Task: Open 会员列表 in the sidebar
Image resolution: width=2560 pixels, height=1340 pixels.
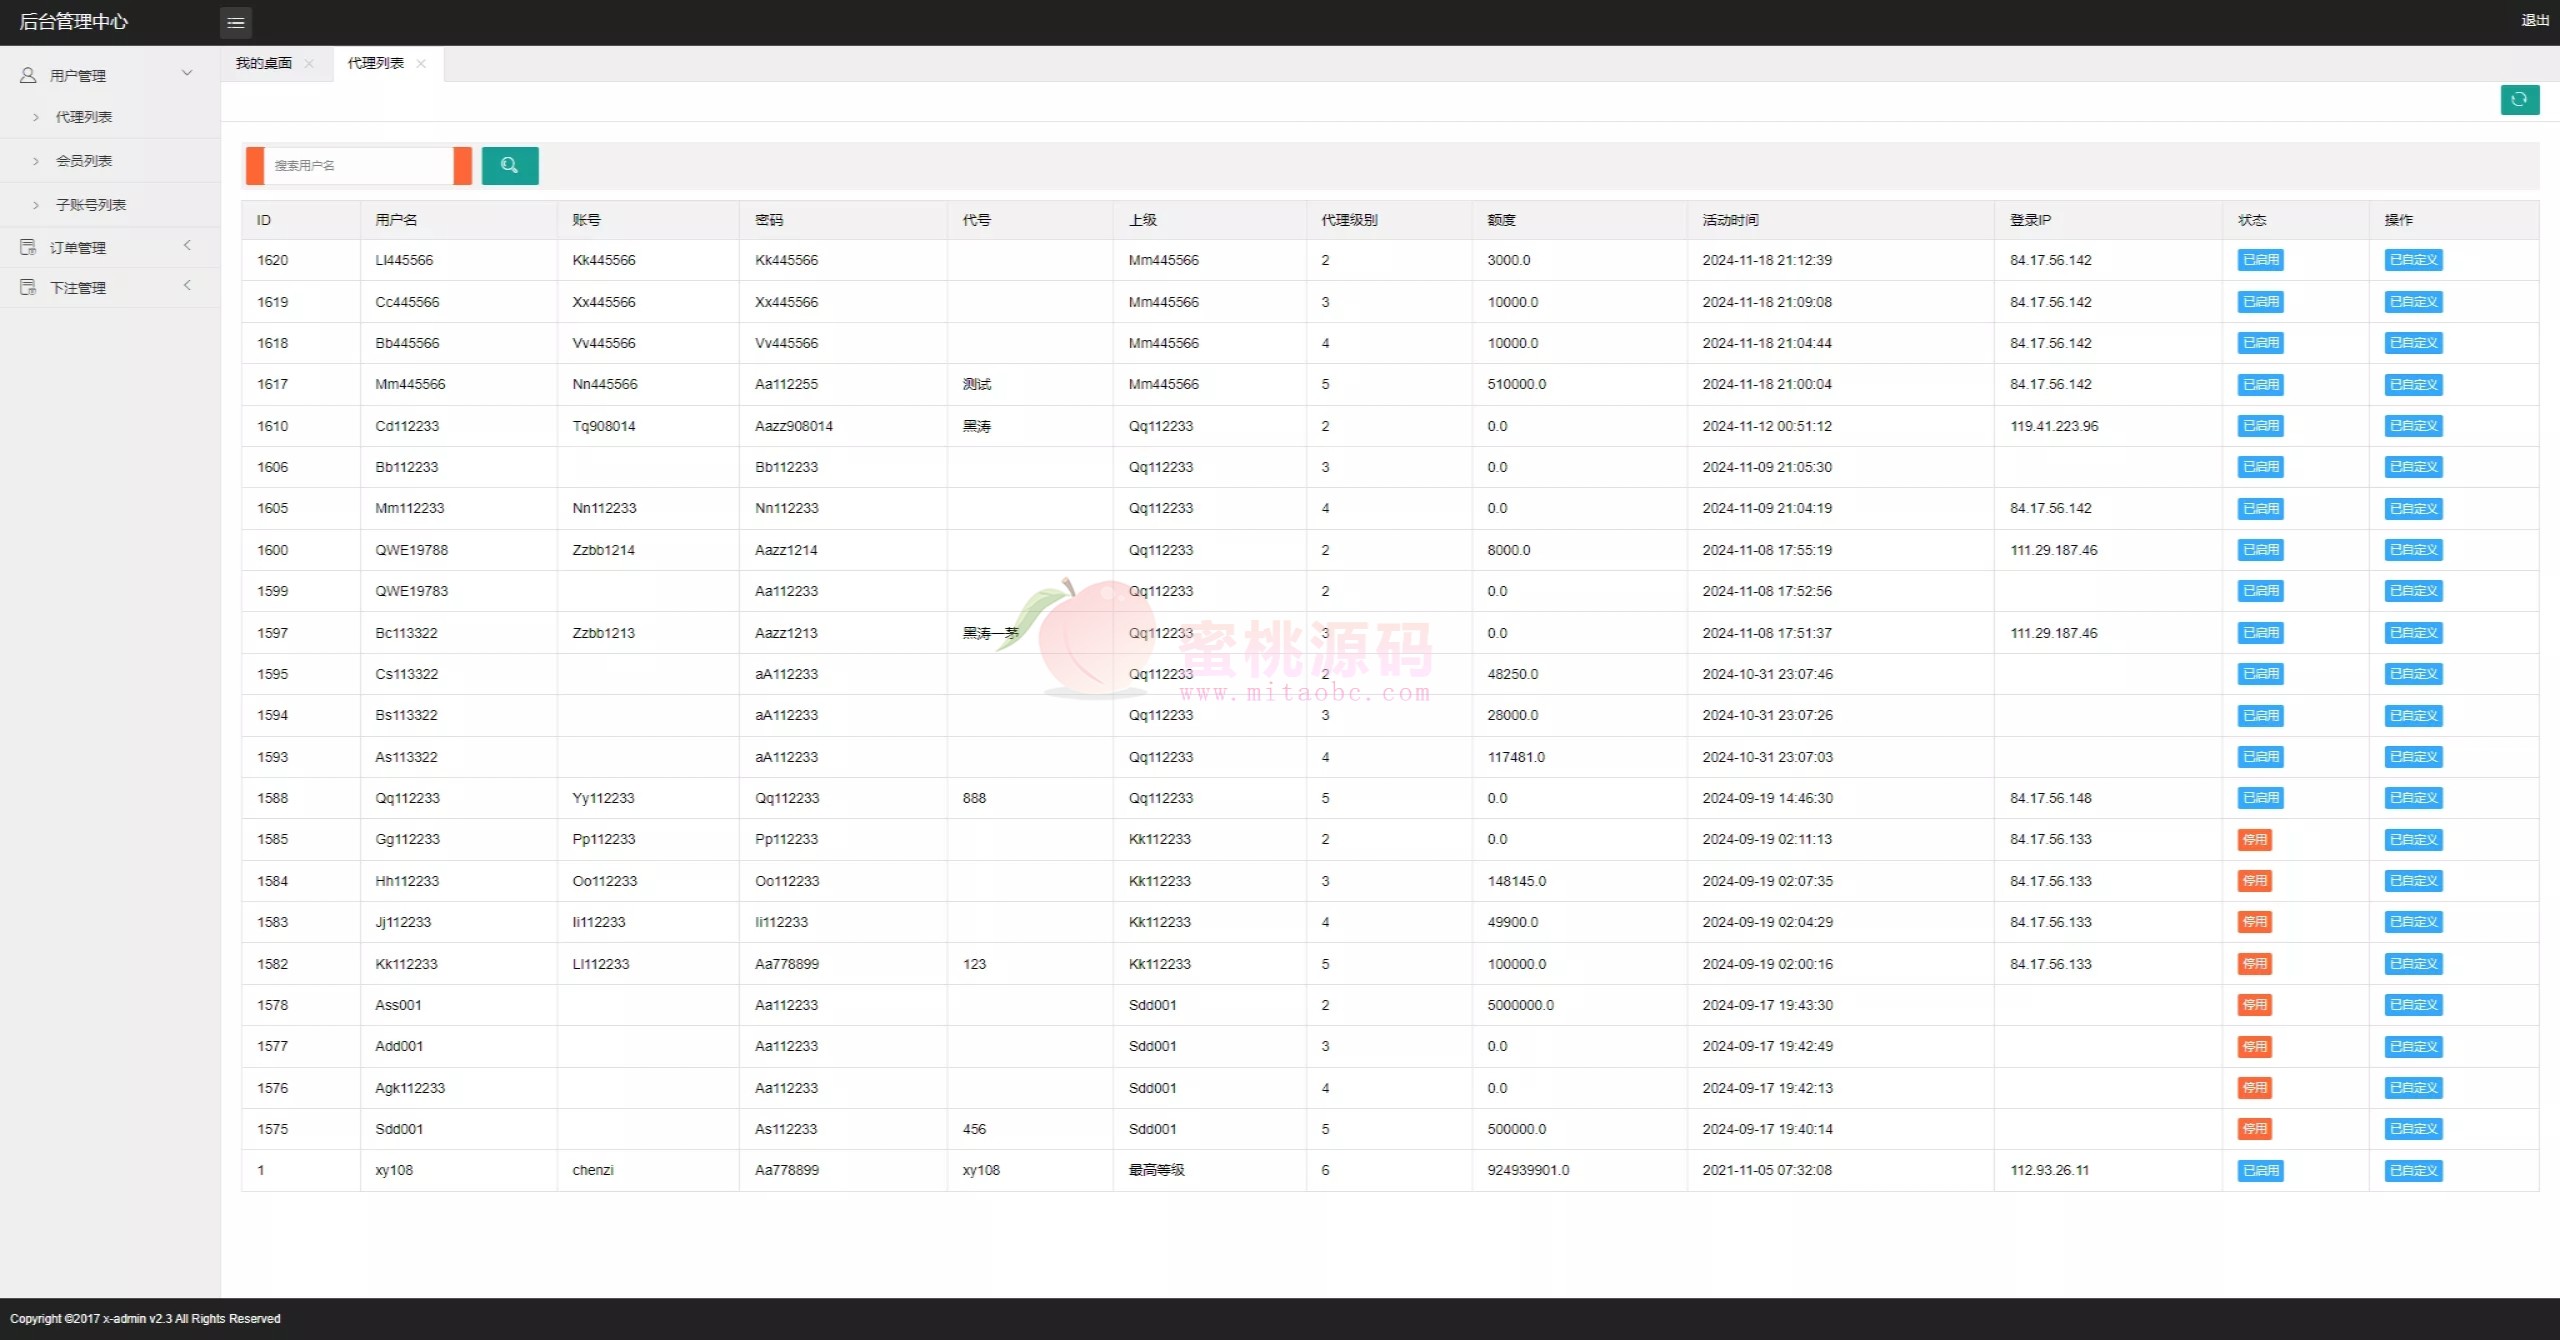Action: (84, 161)
